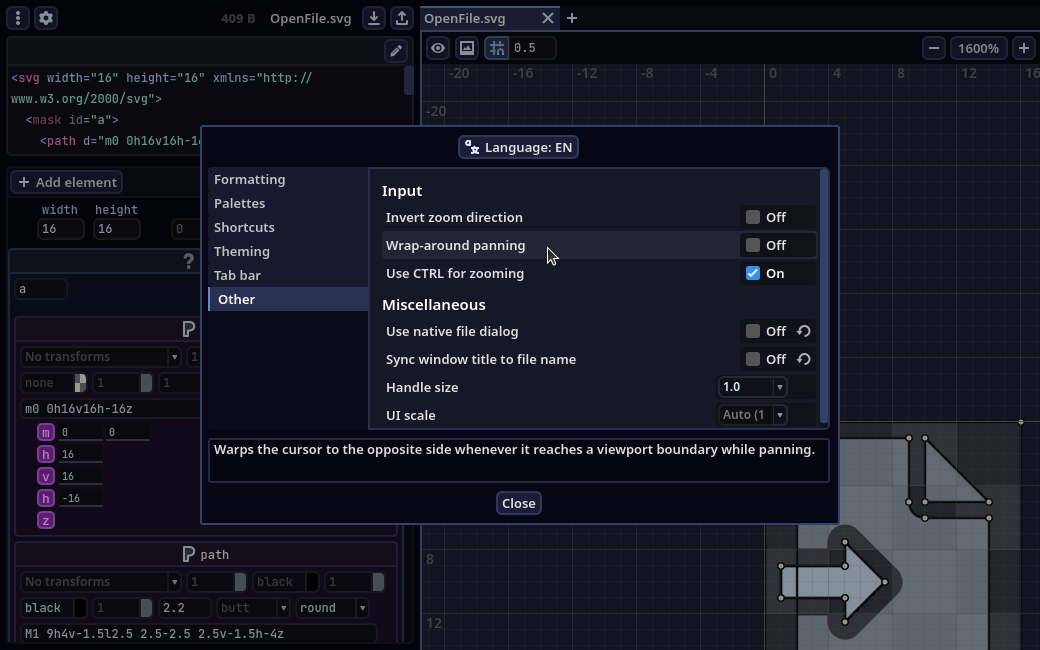Click the m command badge
1040x650 pixels.
[x=45, y=433]
